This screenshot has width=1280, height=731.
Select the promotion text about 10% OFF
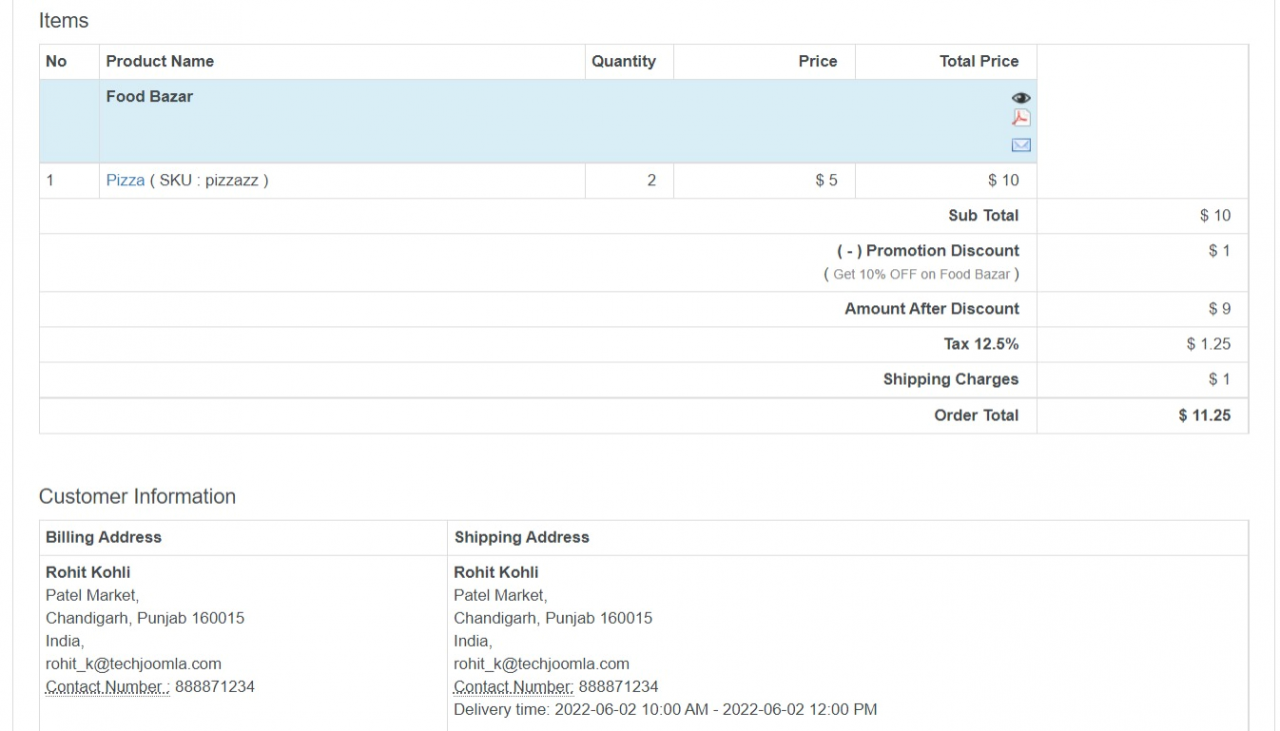(921, 275)
